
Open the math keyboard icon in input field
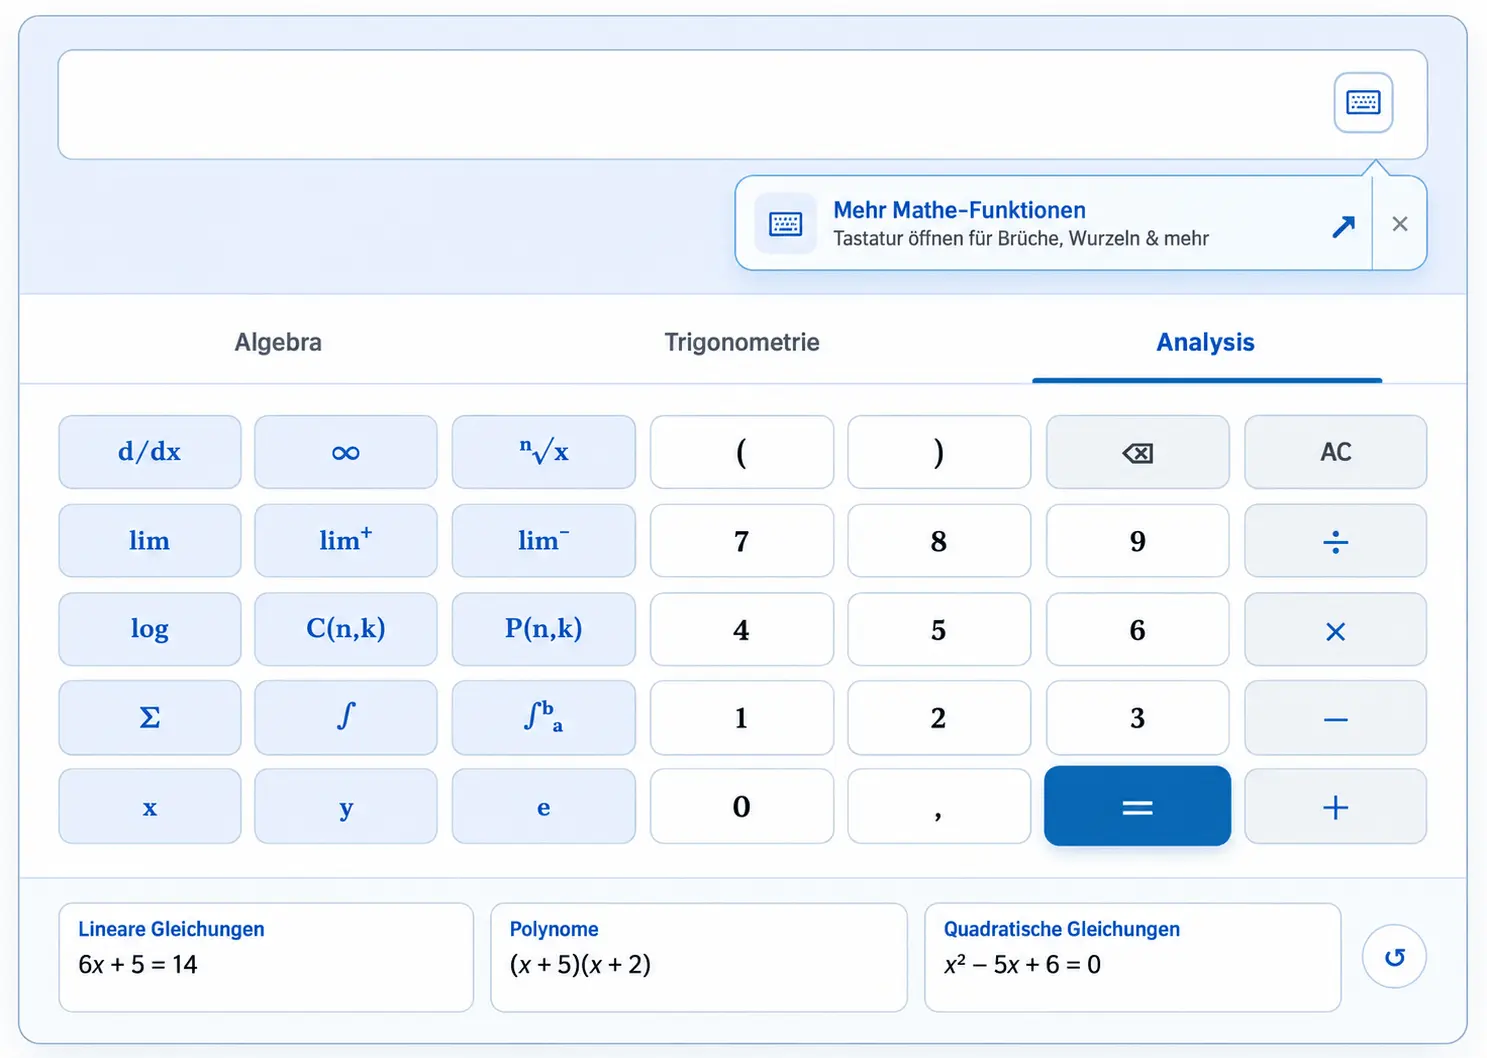coord(1363,102)
